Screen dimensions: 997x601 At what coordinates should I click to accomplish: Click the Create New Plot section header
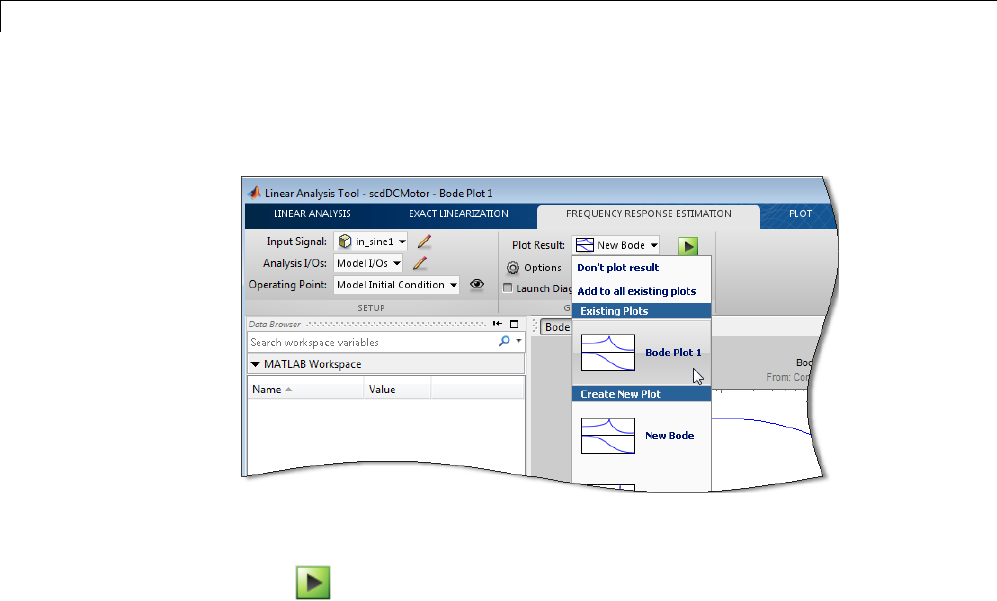click(641, 394)
